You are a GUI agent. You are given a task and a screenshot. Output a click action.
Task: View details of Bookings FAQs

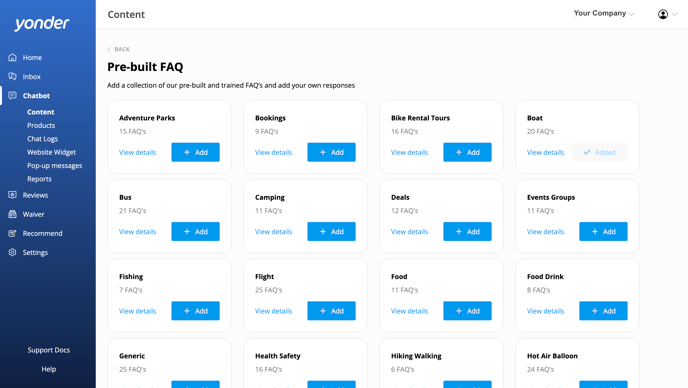click(273, 152)
